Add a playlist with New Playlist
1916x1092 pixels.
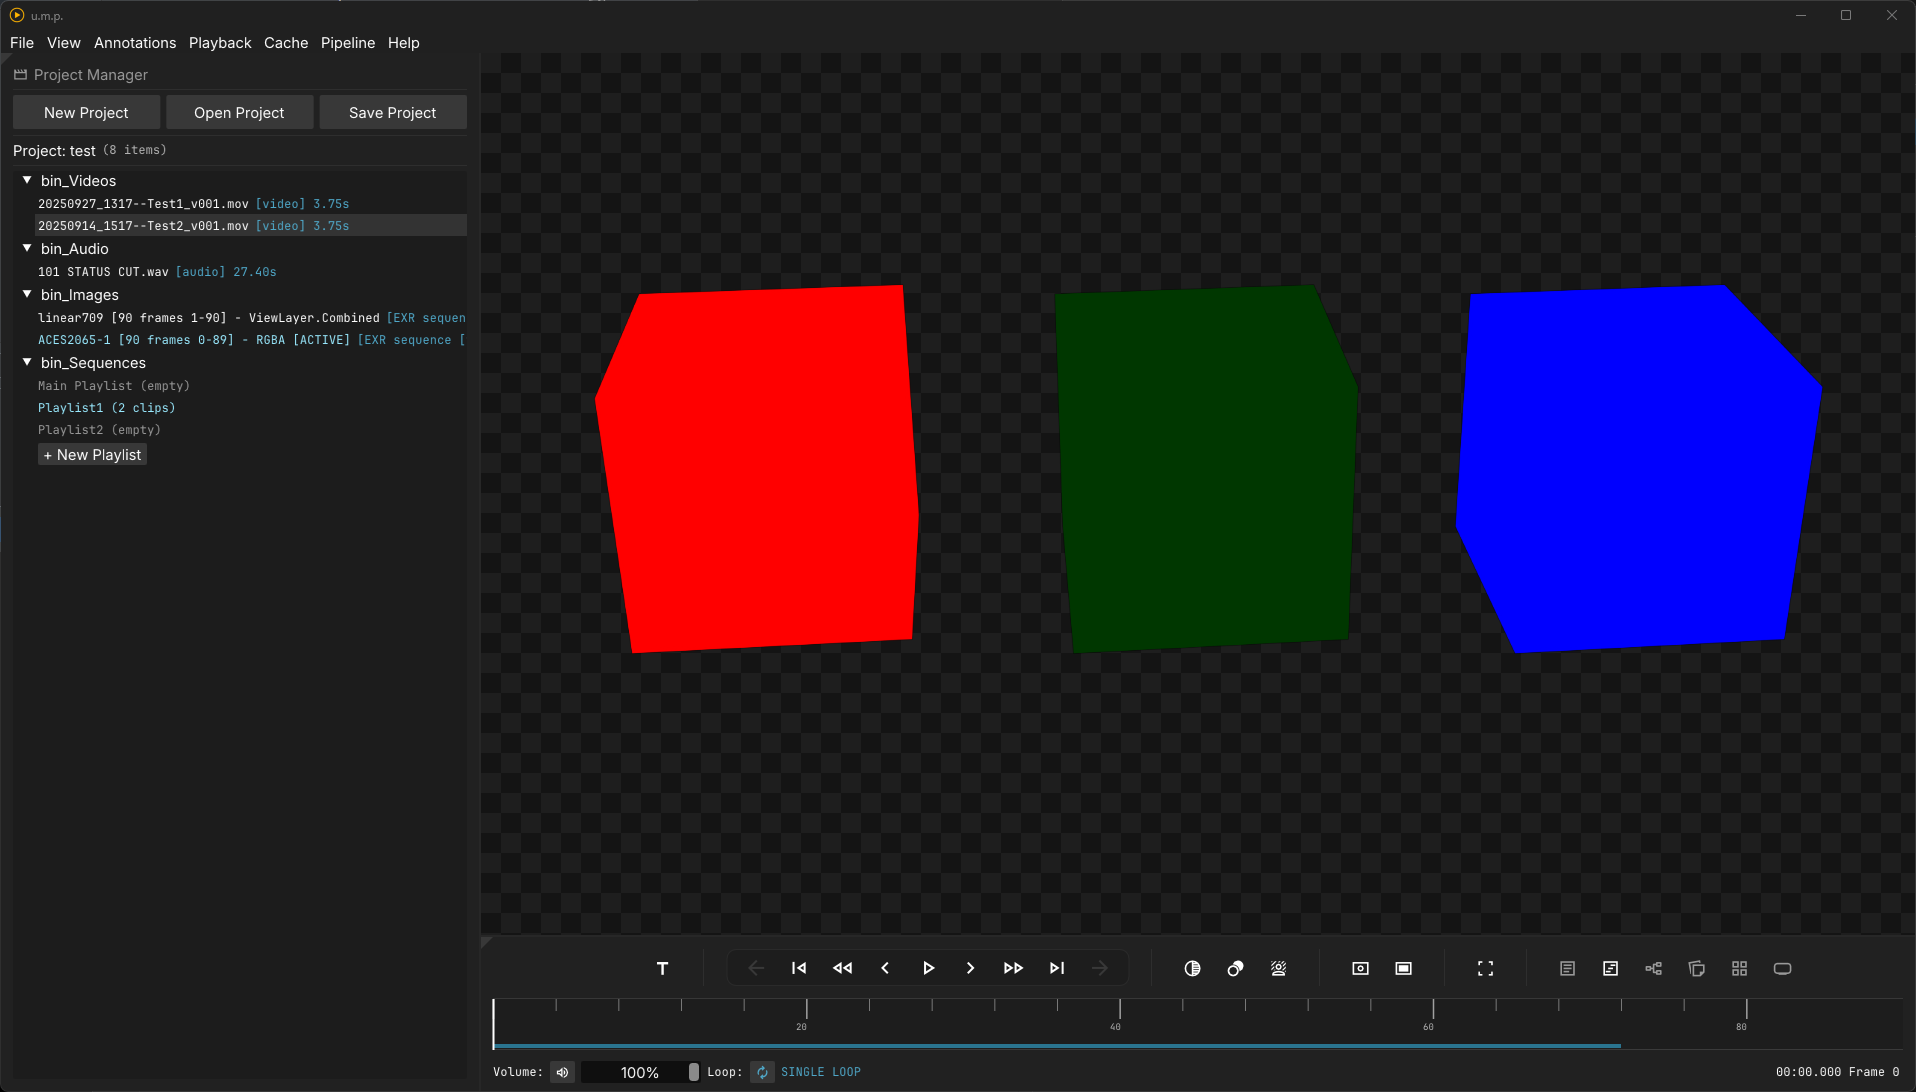click(92, 455)
